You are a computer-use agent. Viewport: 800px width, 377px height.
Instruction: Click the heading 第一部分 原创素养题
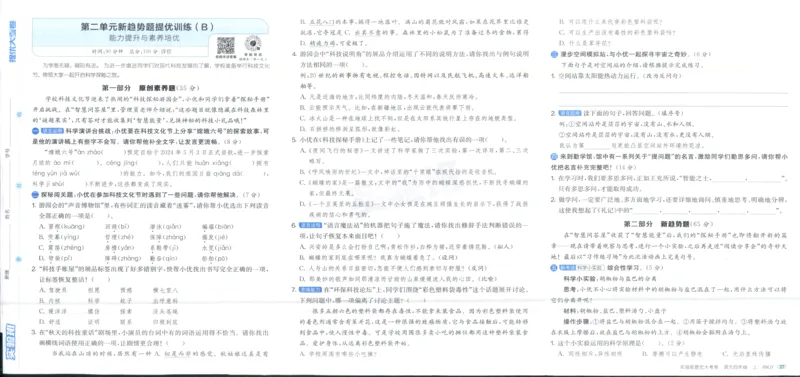click(138, 87)
